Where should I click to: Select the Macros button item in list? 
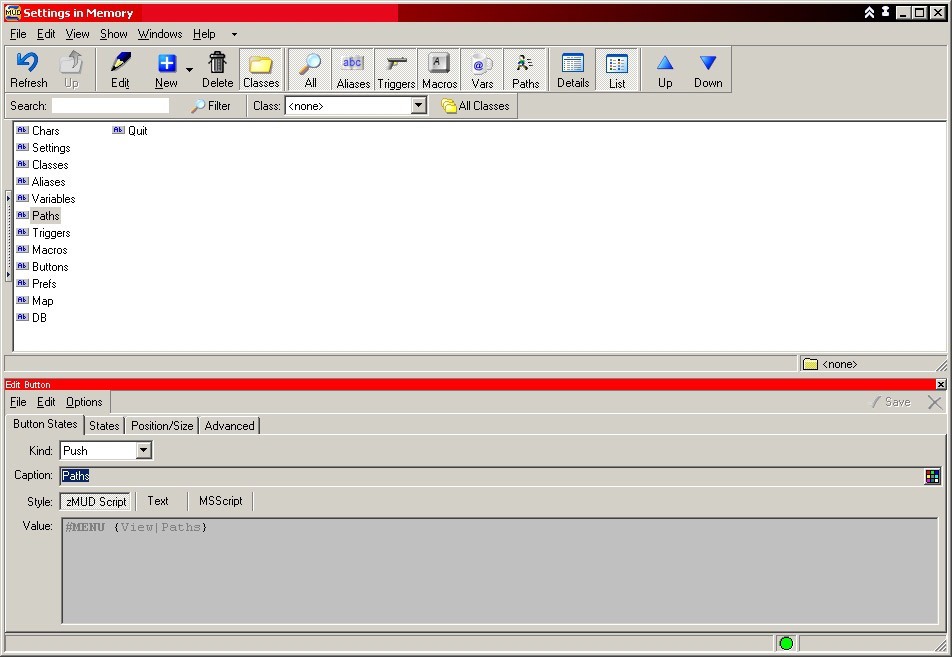42,250
